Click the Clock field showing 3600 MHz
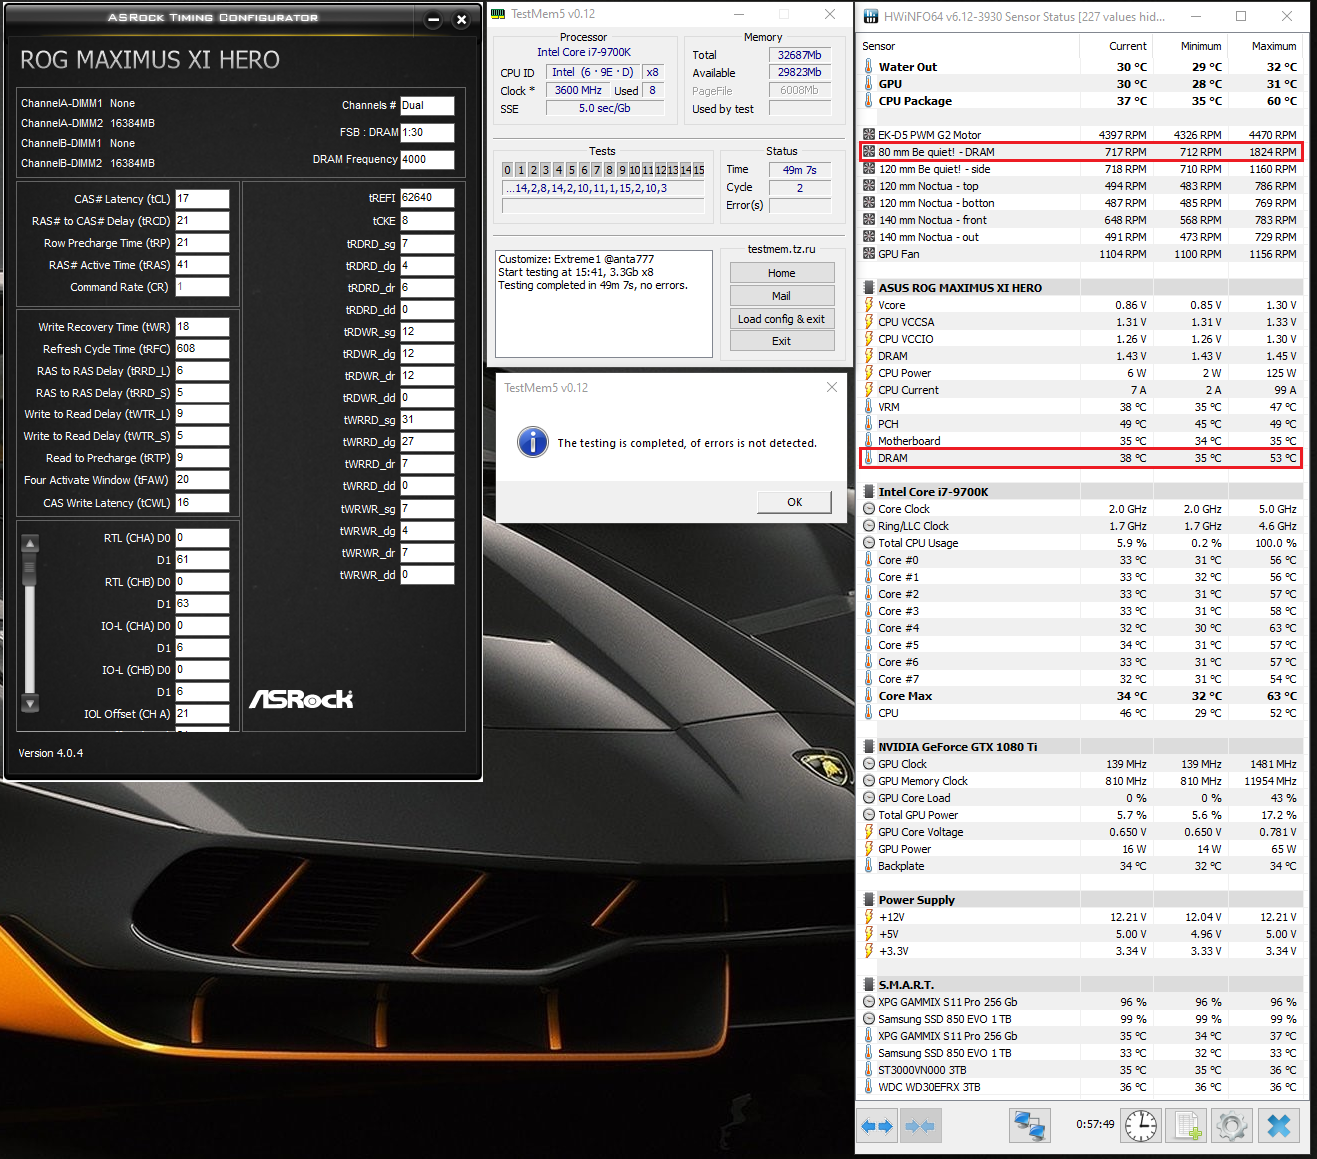This screenshot has height=1159, width=1317. (578, 90)
